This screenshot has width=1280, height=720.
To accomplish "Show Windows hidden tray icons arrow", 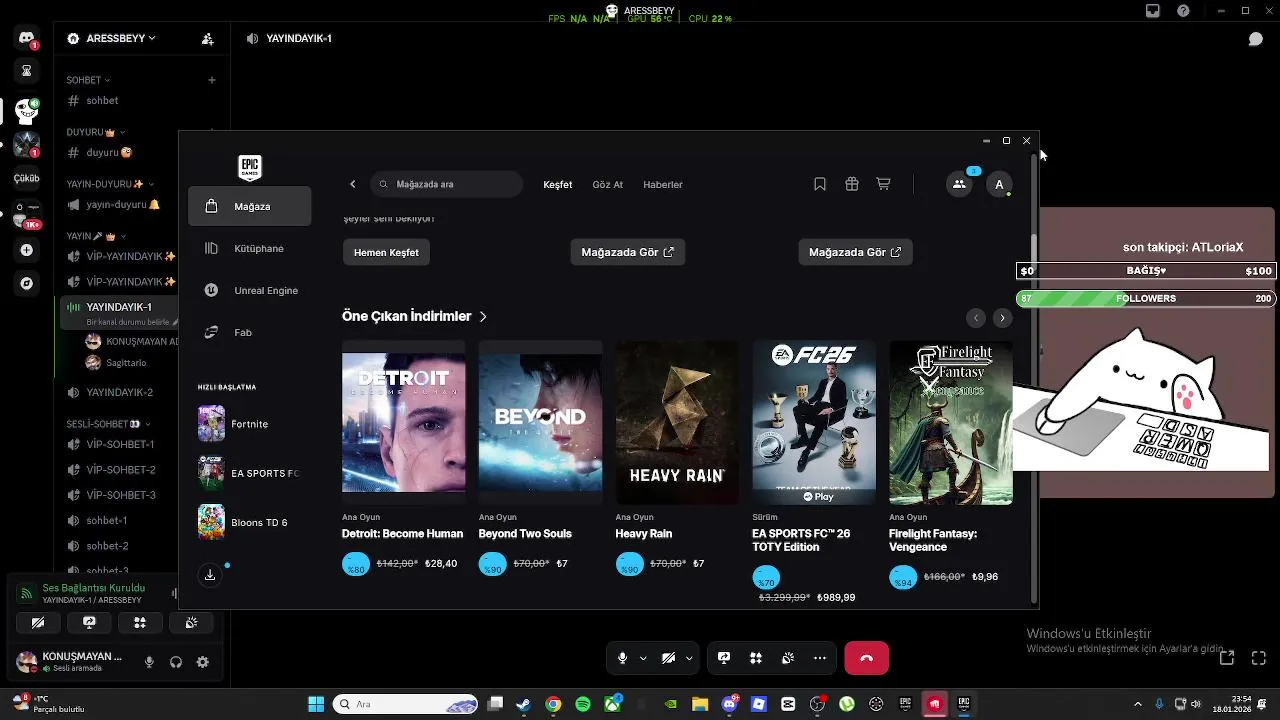I will pyautogui.click(x=1138, y=703).
